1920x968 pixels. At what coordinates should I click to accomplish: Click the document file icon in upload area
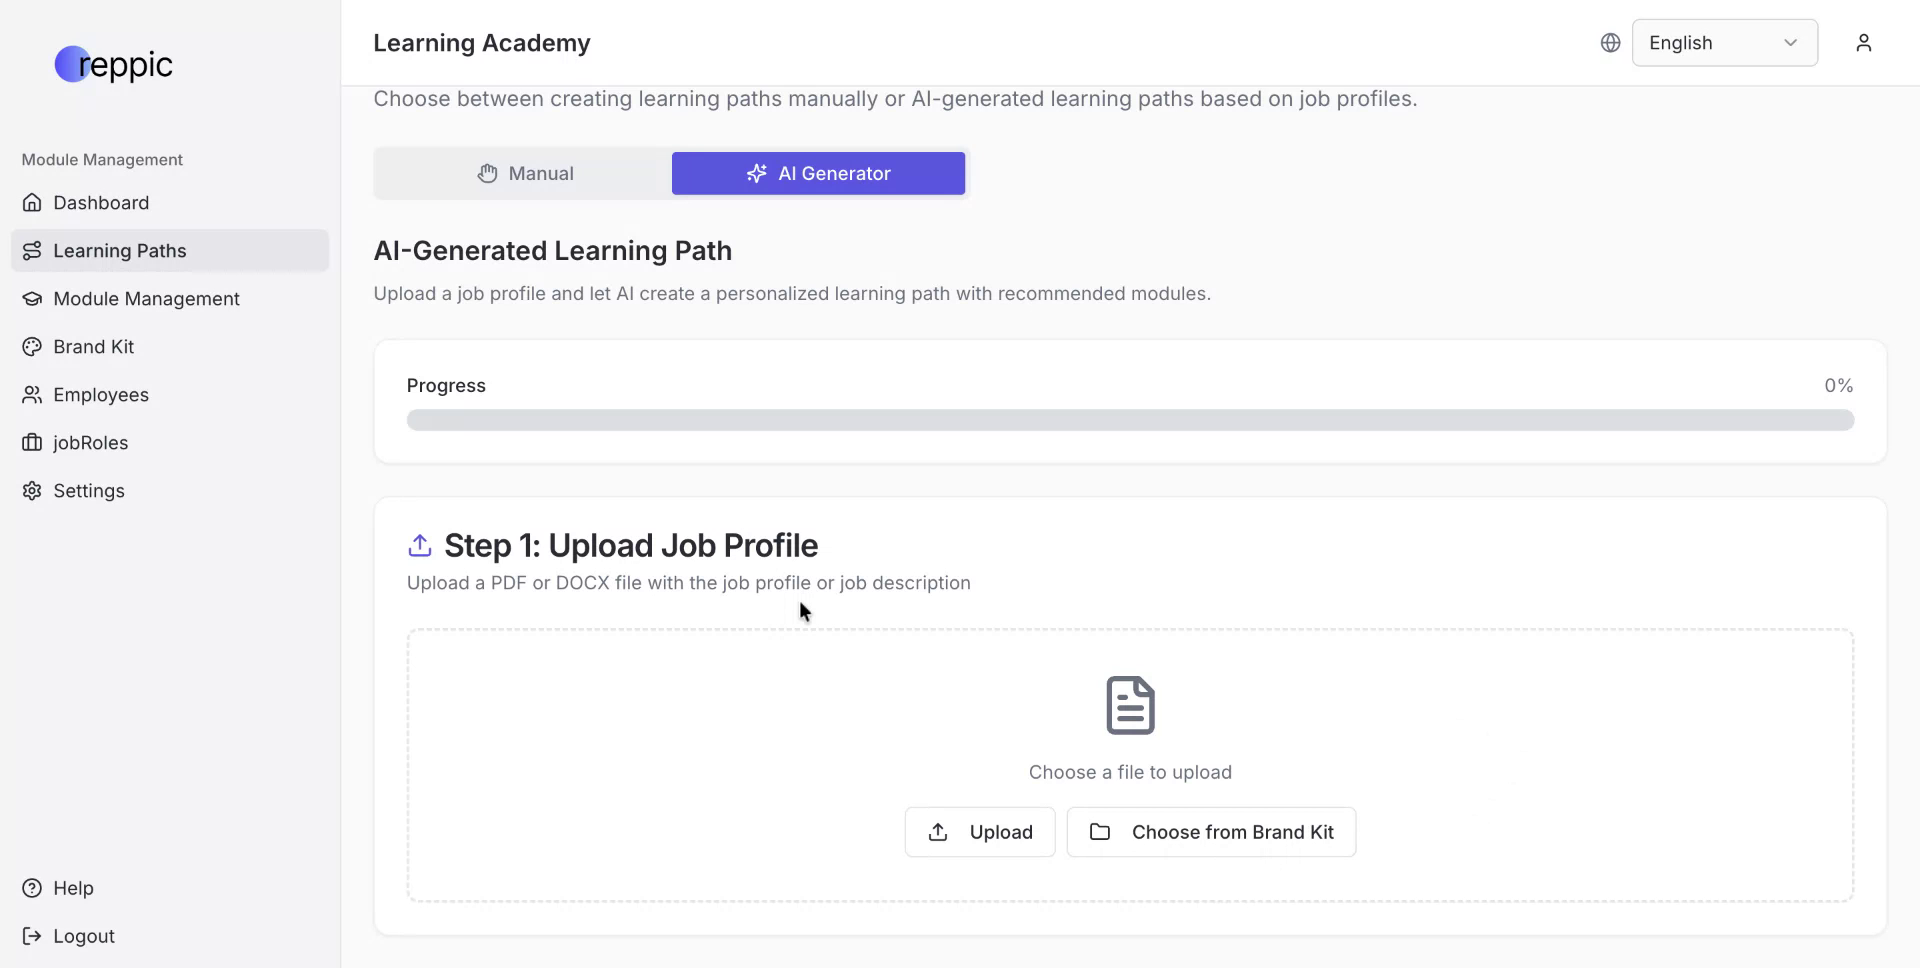(x=1130, y=705)
